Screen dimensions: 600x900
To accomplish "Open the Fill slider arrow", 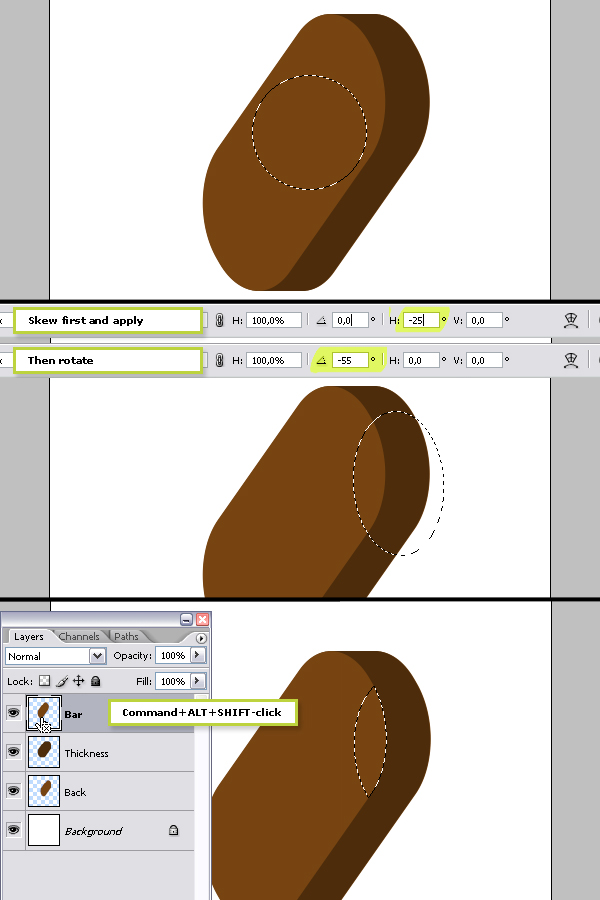I will pos(198,681).
